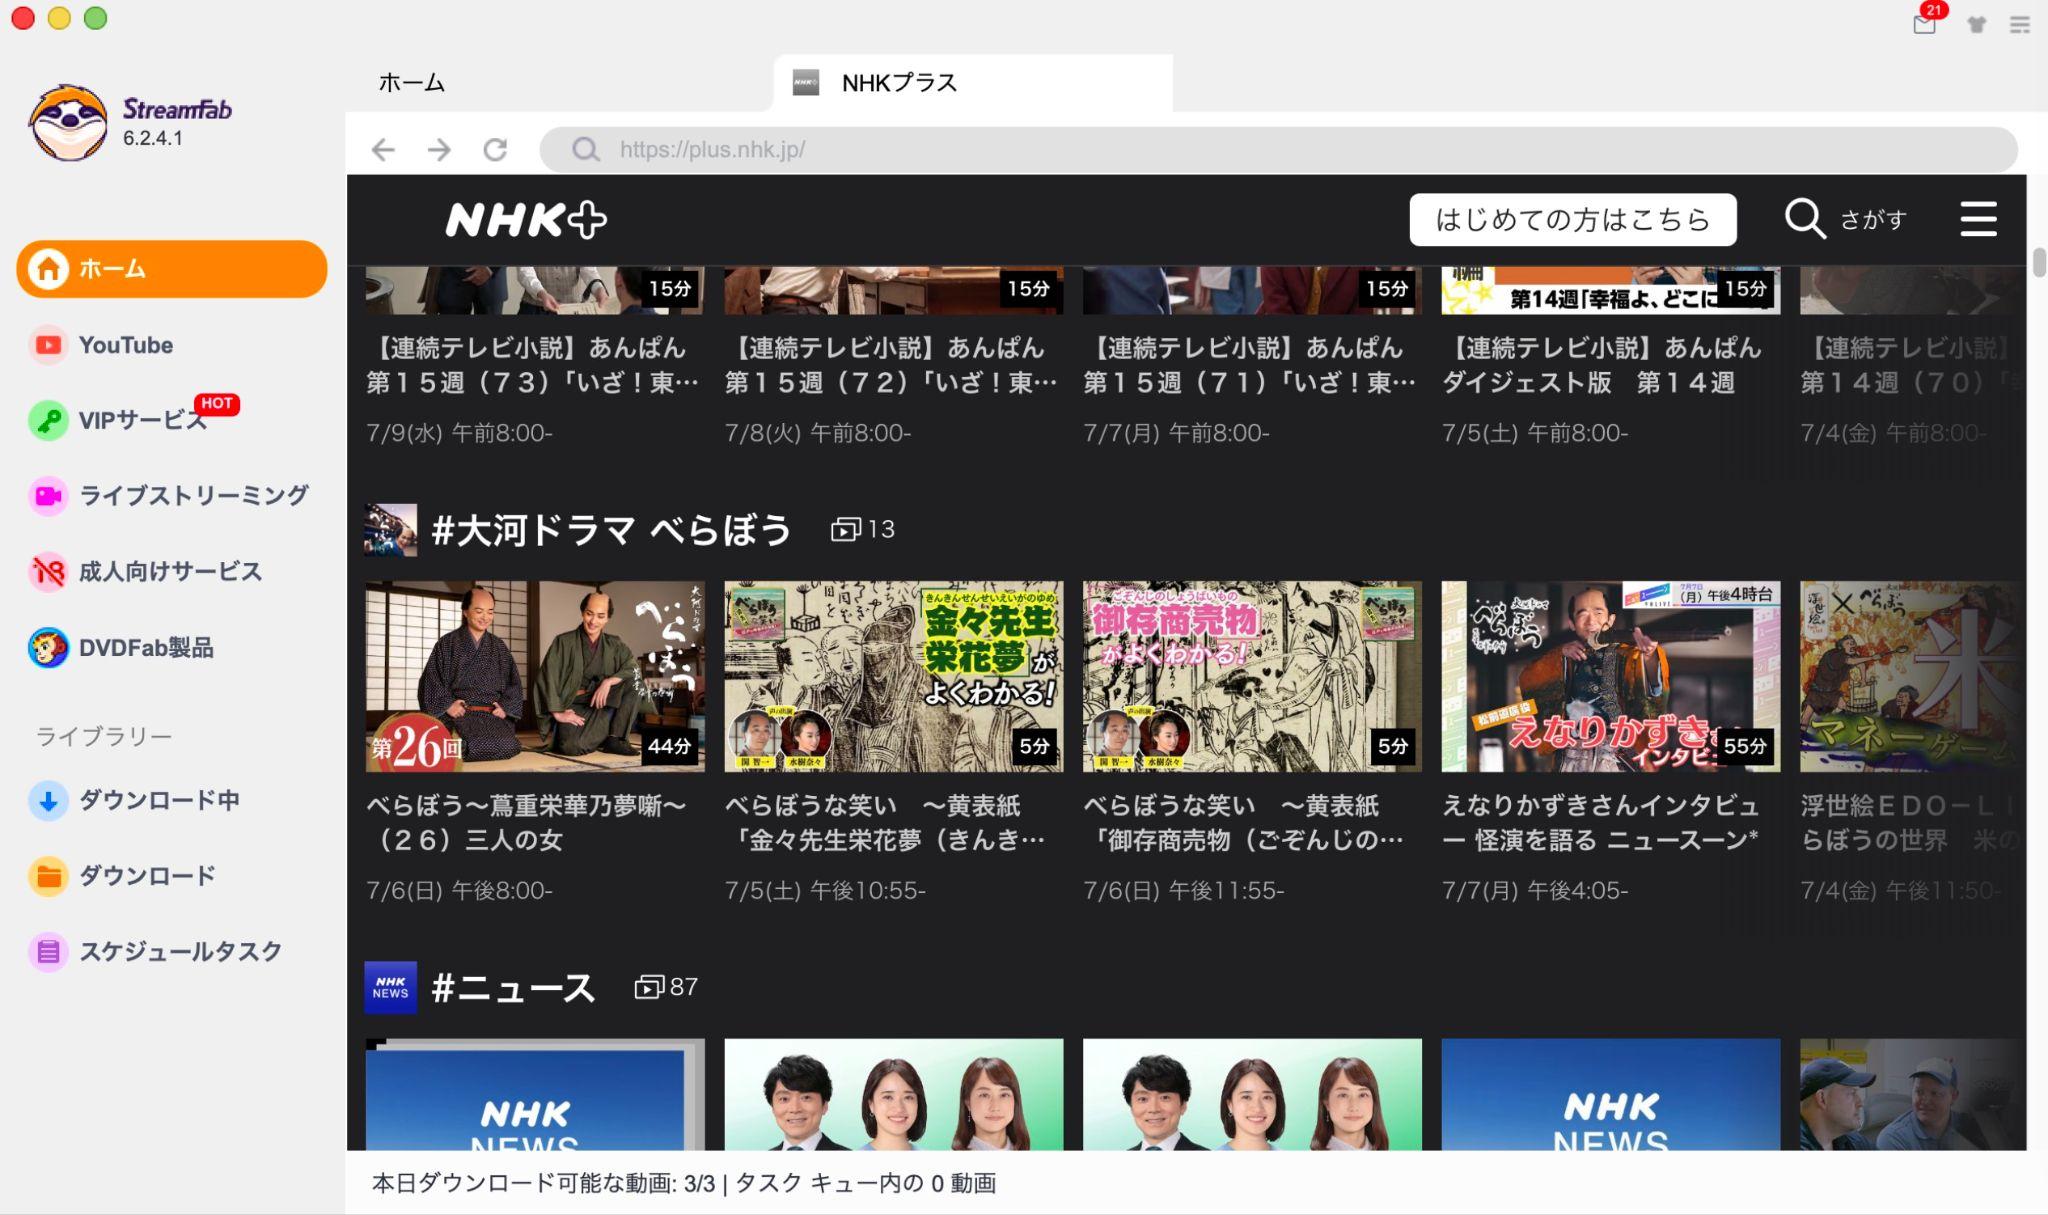Open the #ニュース heading link
This screenshot has height=1215, width=2048.
[x=513, y=988]
